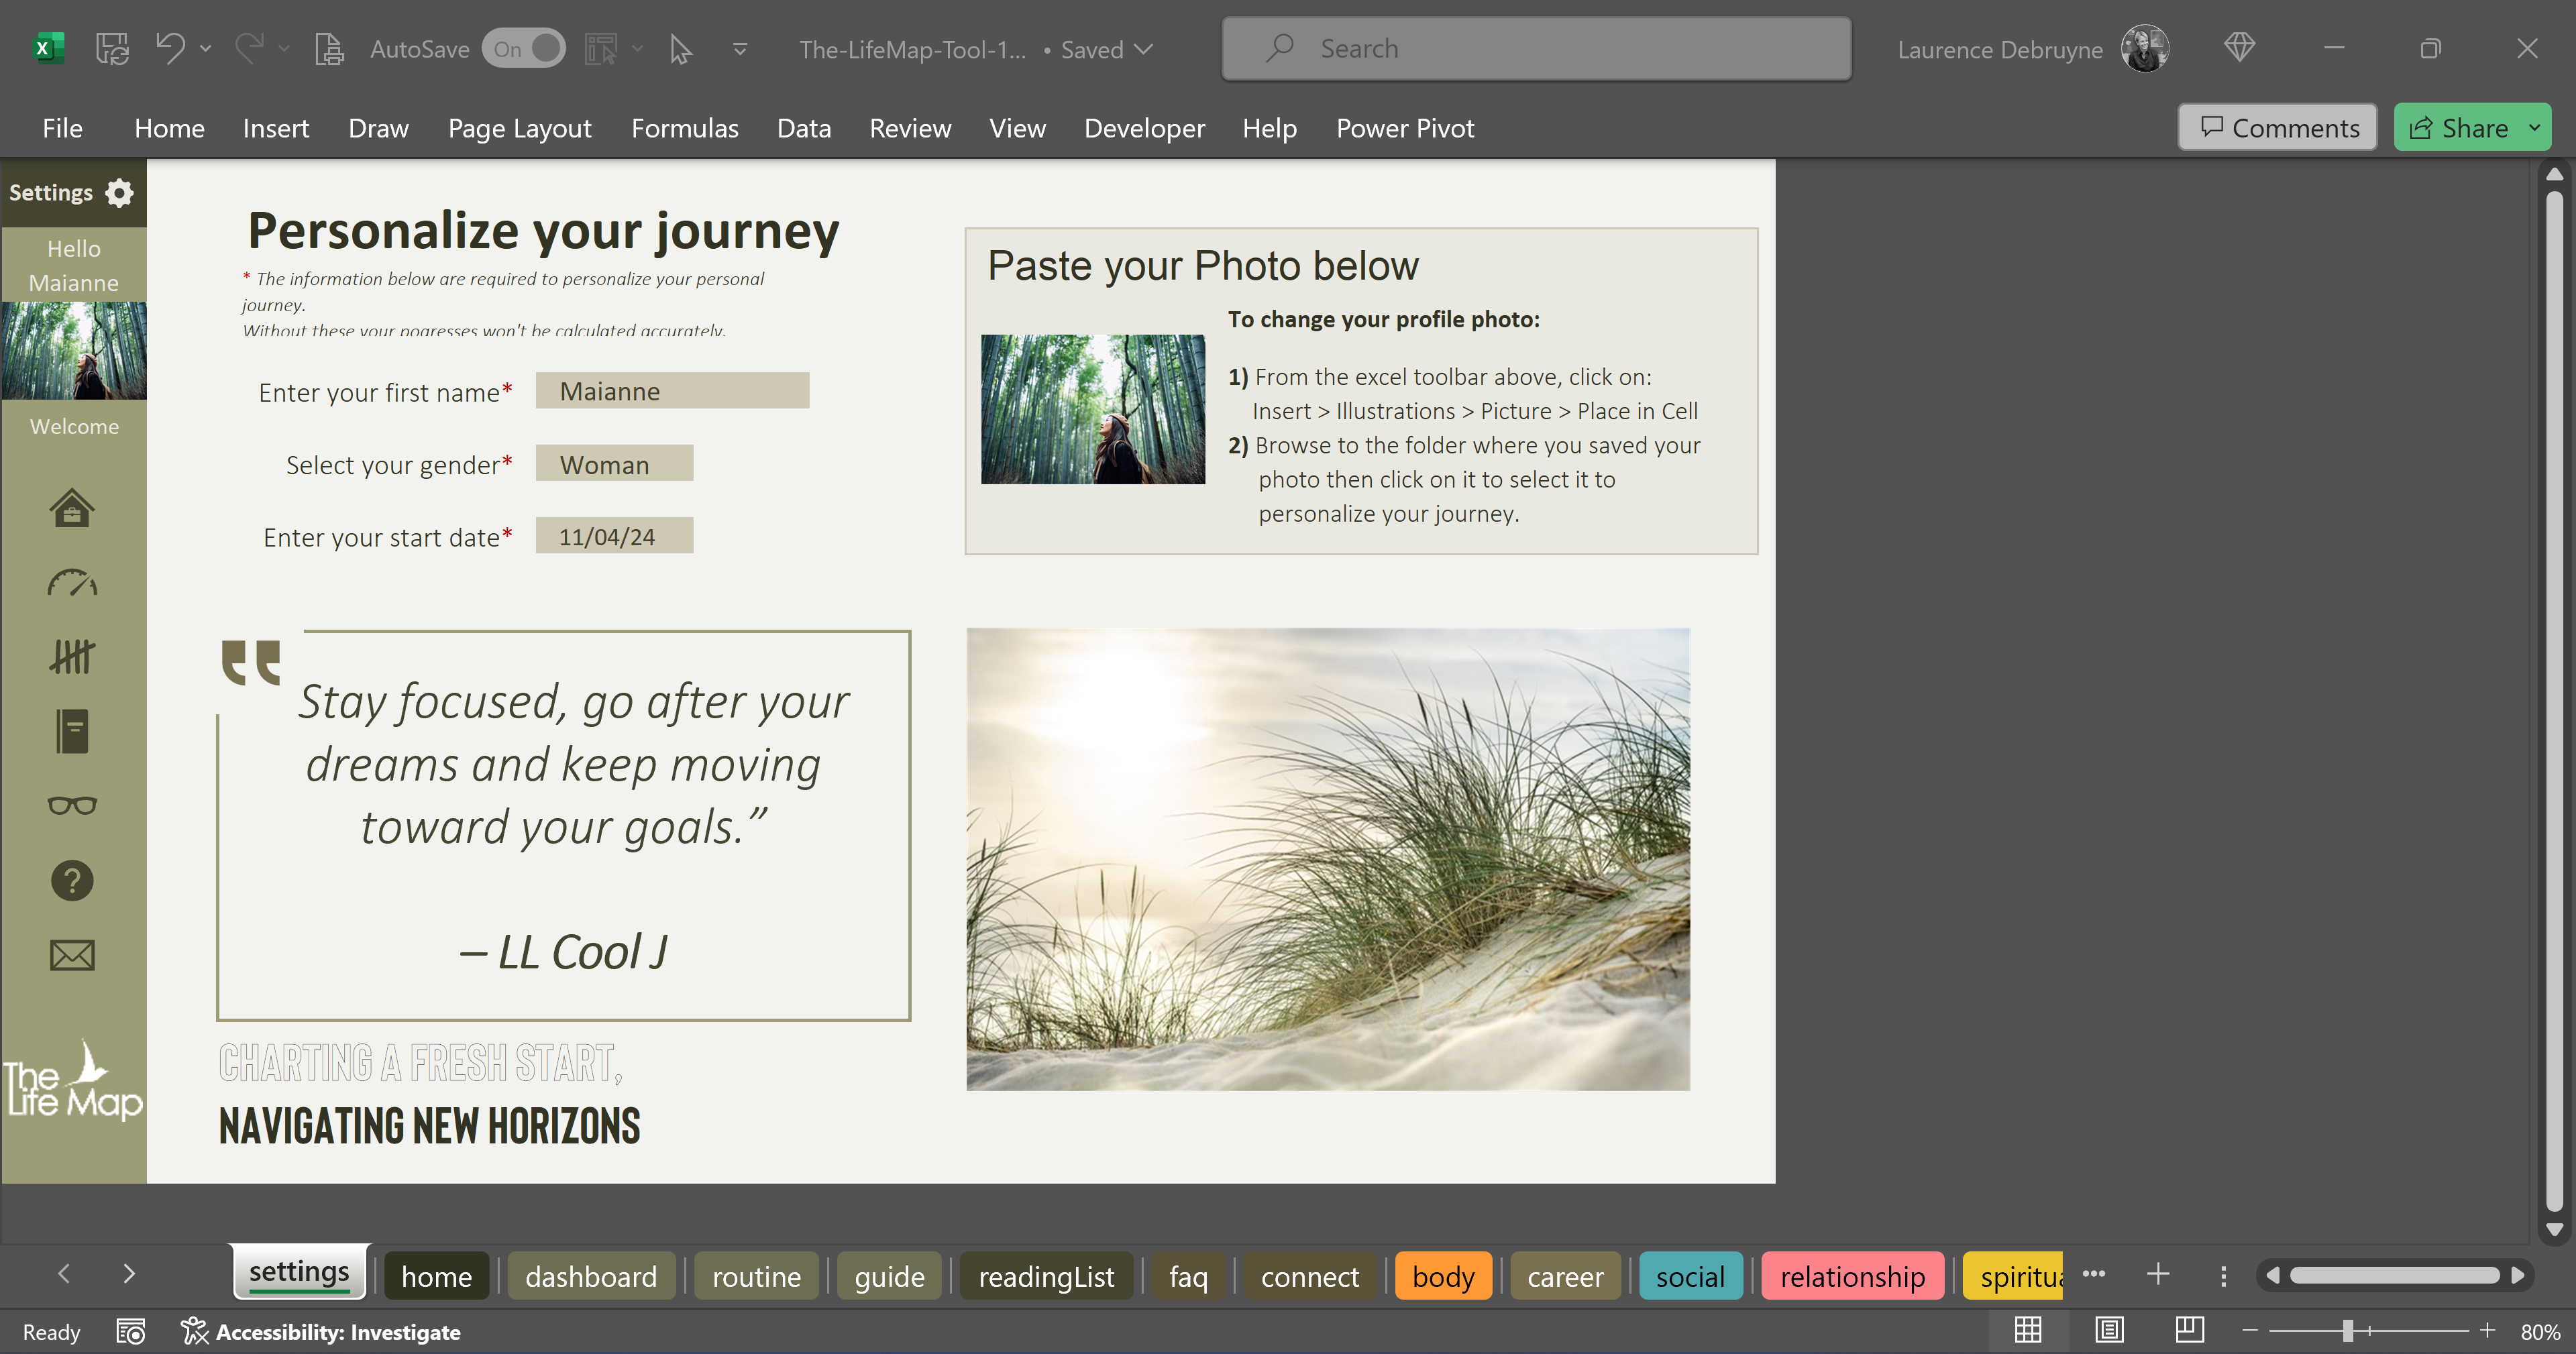Open the envelope connect icon in sidebar
Viewport: 2576px width, 1354px height.
point(72,955)
